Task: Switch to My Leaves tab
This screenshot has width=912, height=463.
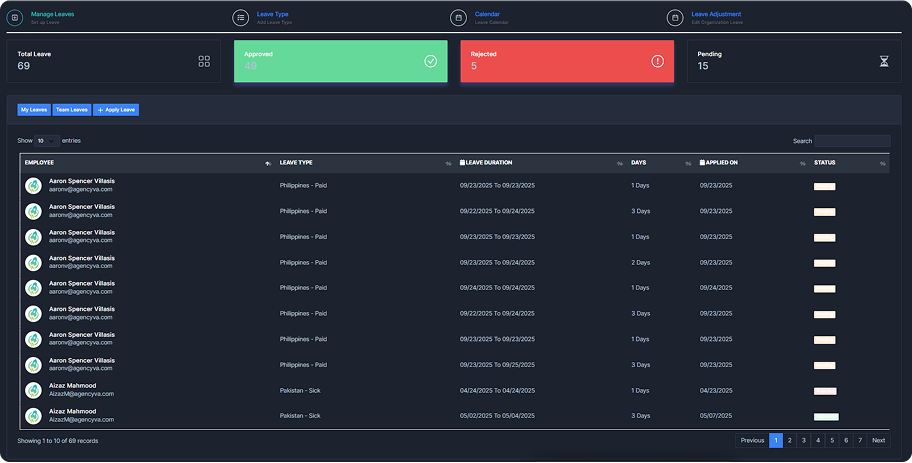Action: [x=33, y=109]
